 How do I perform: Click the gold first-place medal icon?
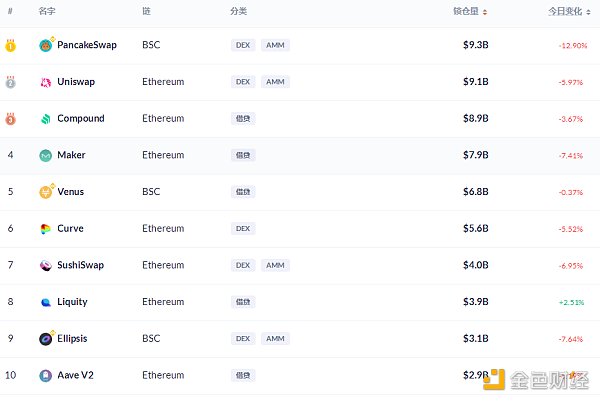[10, 45]
